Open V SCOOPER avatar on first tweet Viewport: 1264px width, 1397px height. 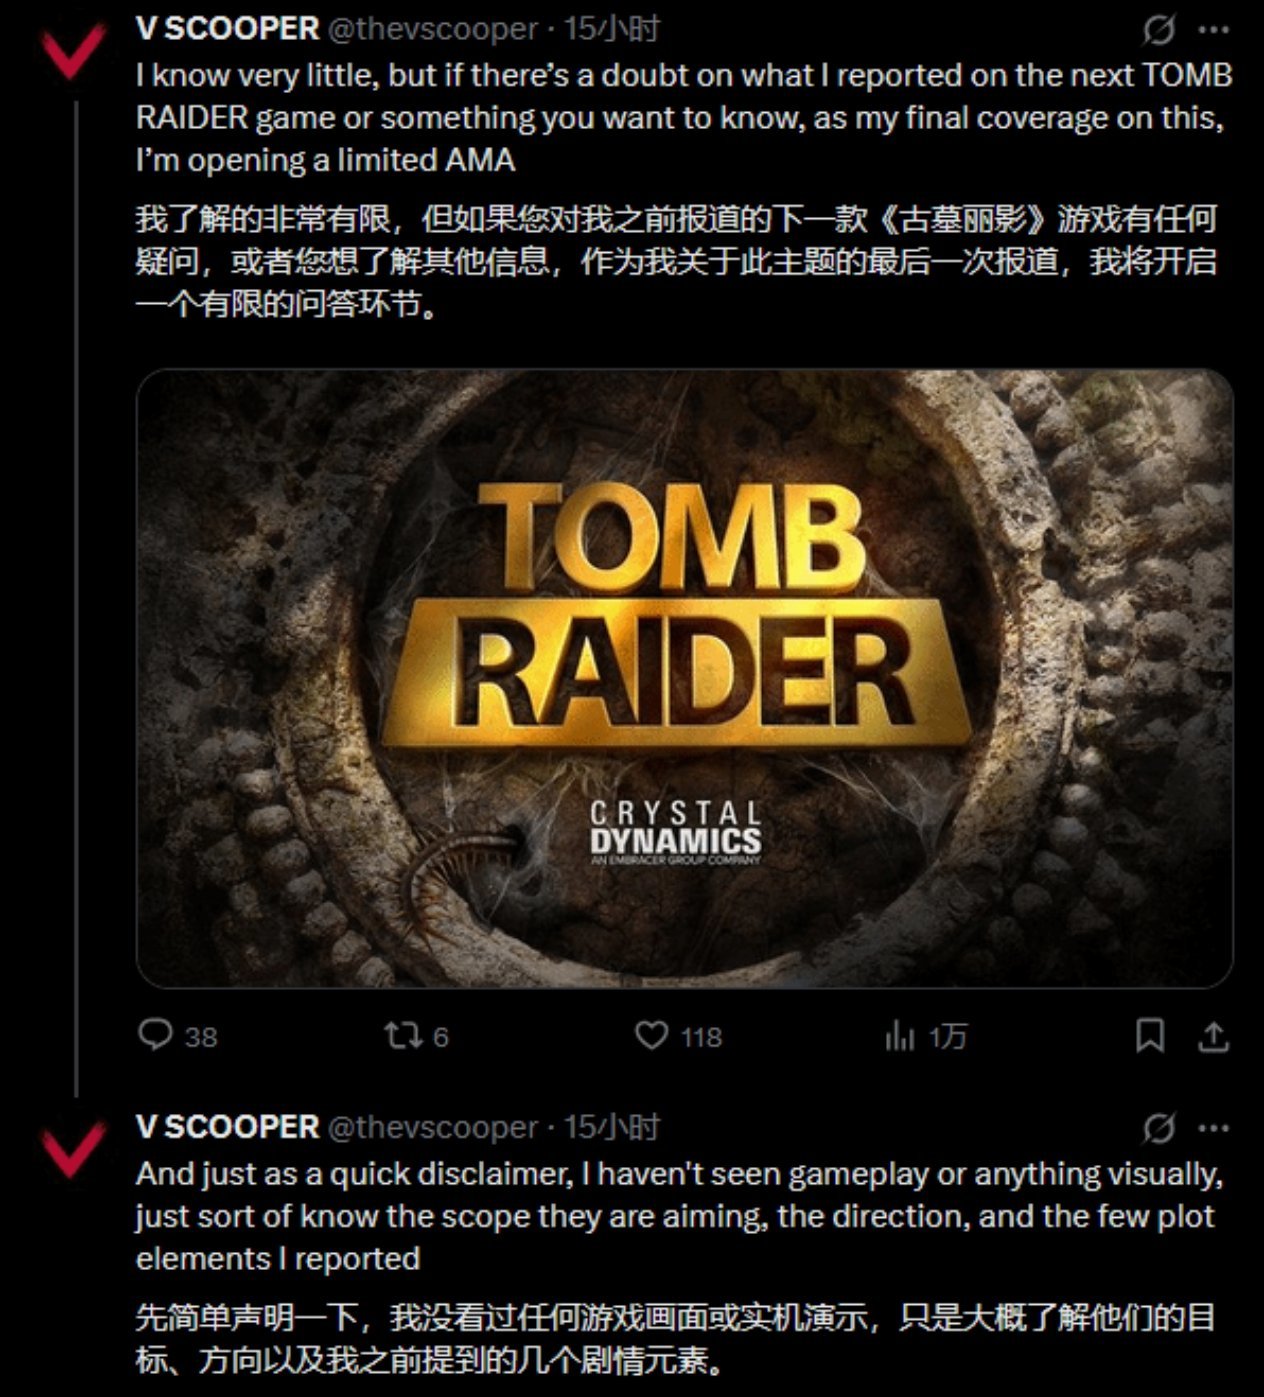[72, 52]
